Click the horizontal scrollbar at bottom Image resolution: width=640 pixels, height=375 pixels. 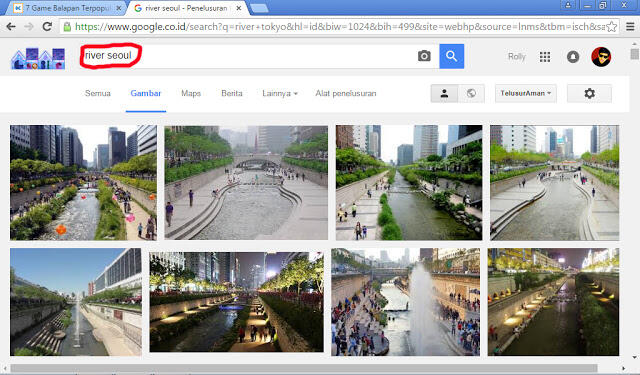click(304, 368)
